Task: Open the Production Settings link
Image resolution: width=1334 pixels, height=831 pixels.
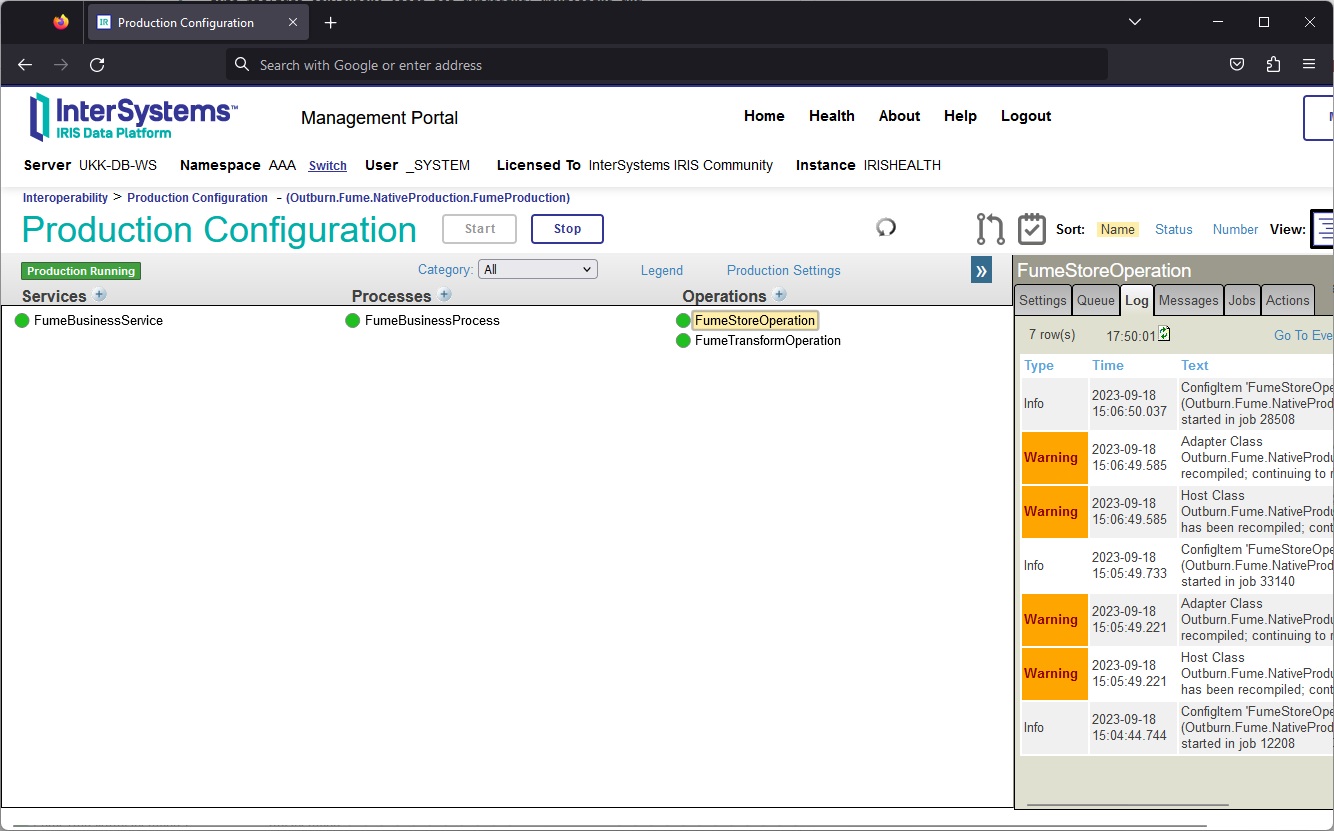Action: (x=783, y=271)
